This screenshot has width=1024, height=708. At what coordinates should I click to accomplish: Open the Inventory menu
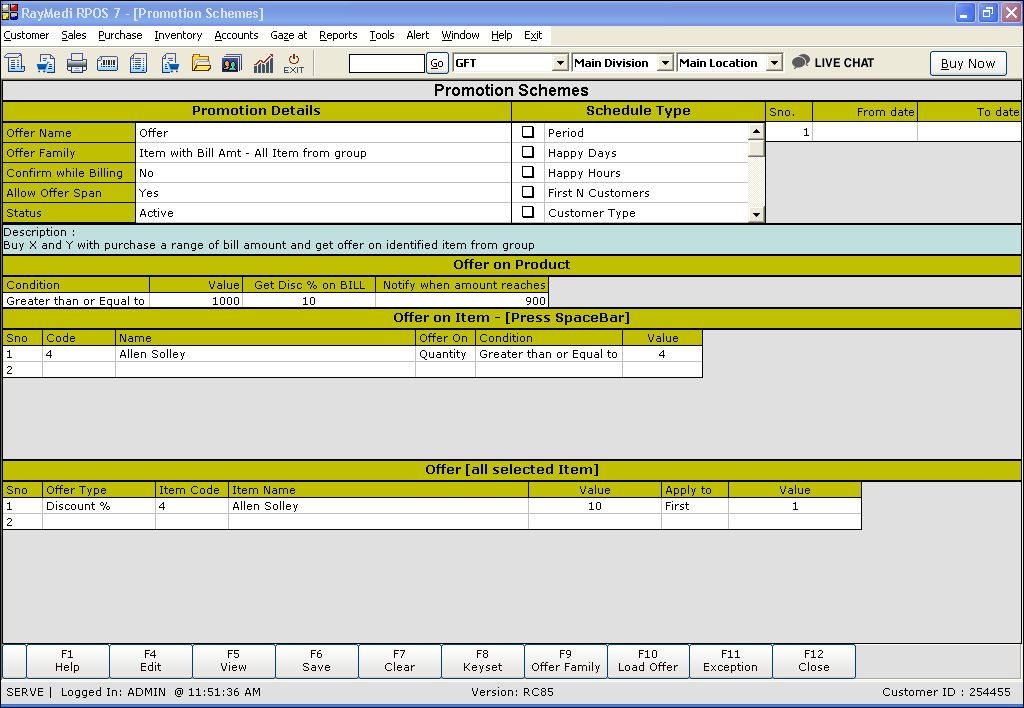(178, 35)
